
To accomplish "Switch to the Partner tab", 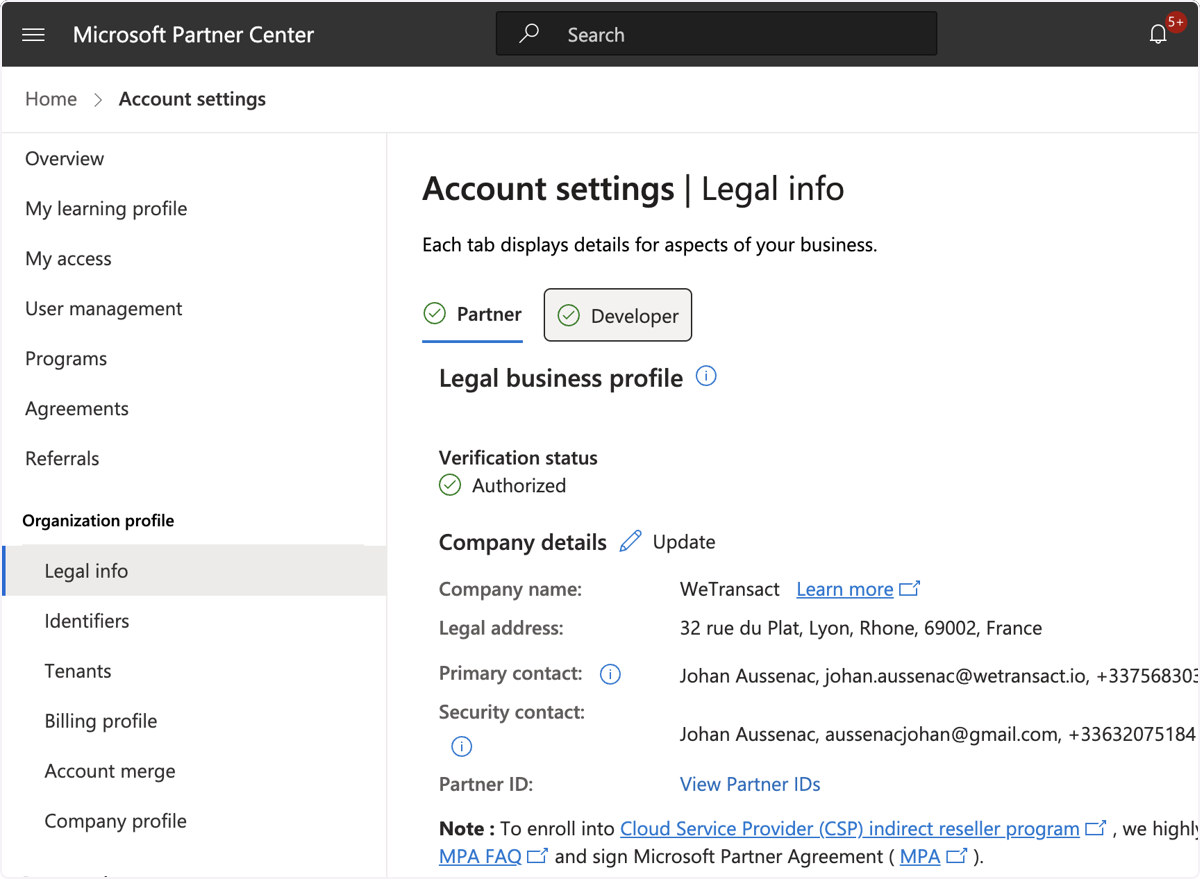I will [472, 315].
